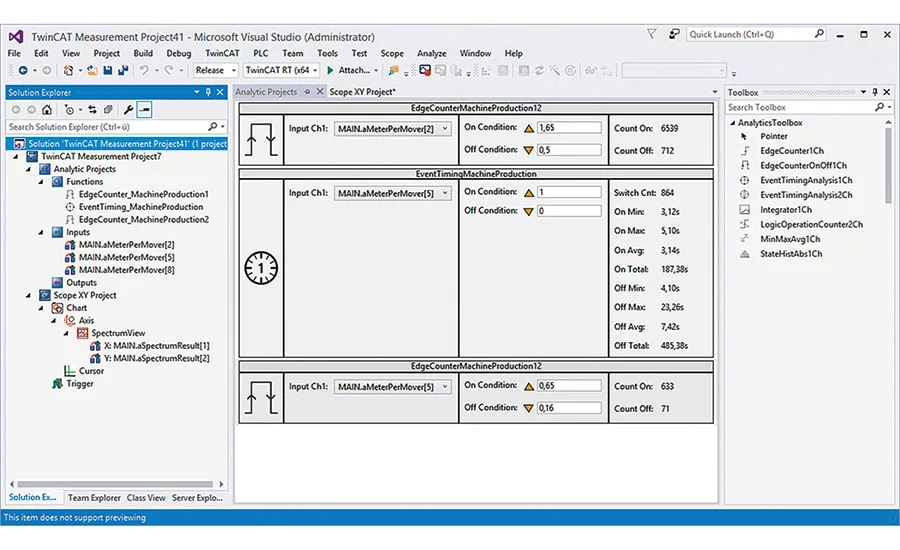Open the Release configuration dropdown
This screenshot has height=550, width=900.
[215, 70]
